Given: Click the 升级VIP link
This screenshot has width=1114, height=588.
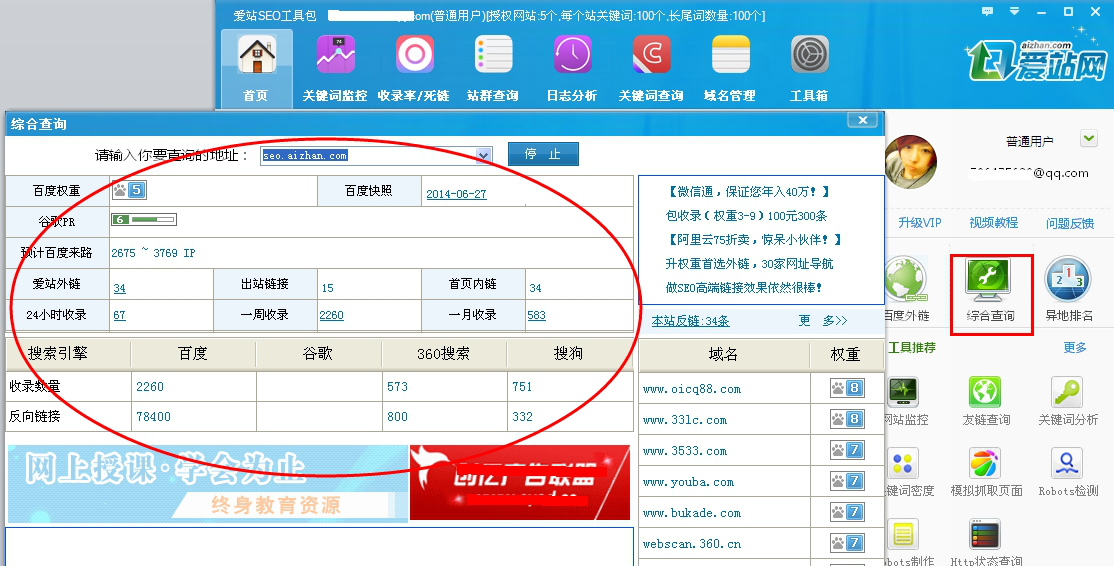Looking at the screenshot, I should pos(919,223).
